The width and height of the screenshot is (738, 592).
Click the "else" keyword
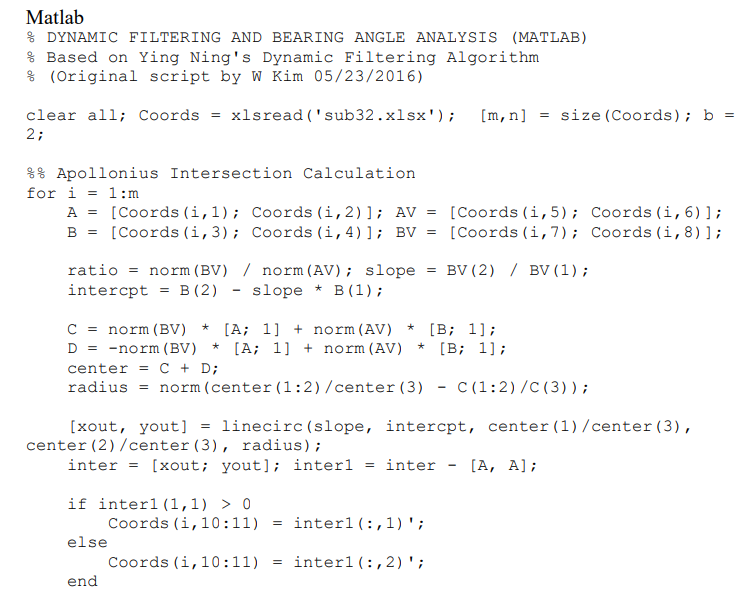click(87, 542)
